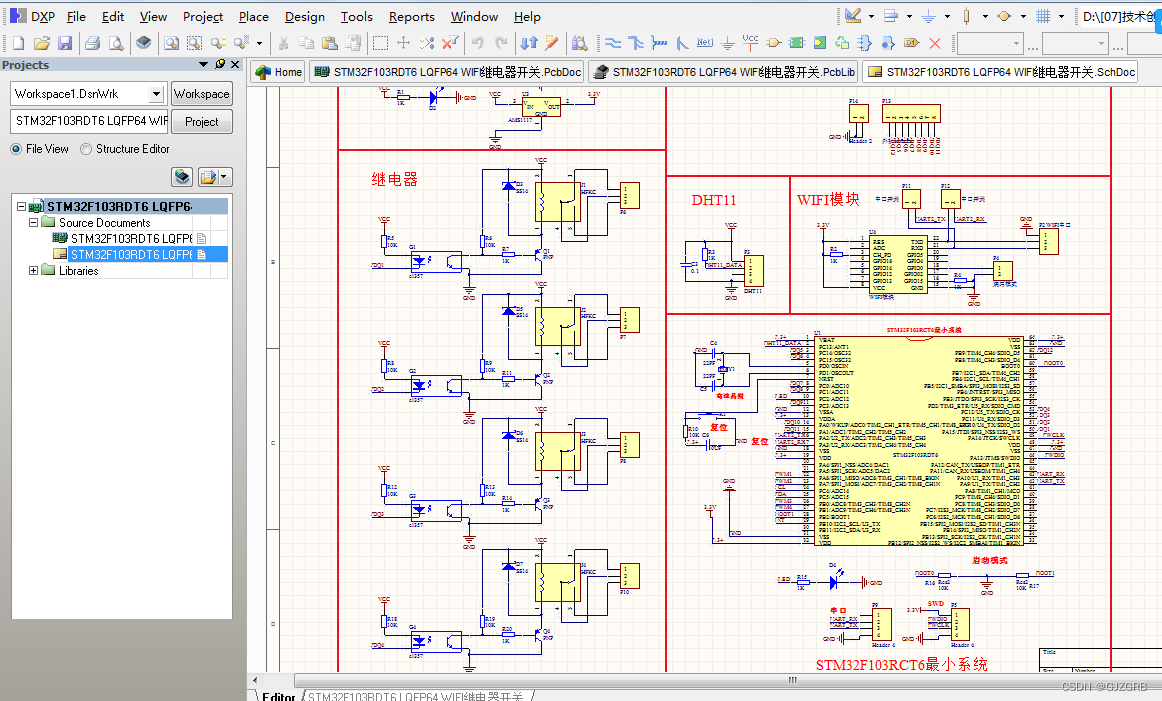Place a Net Label using the toolbar

click(704, 44)
